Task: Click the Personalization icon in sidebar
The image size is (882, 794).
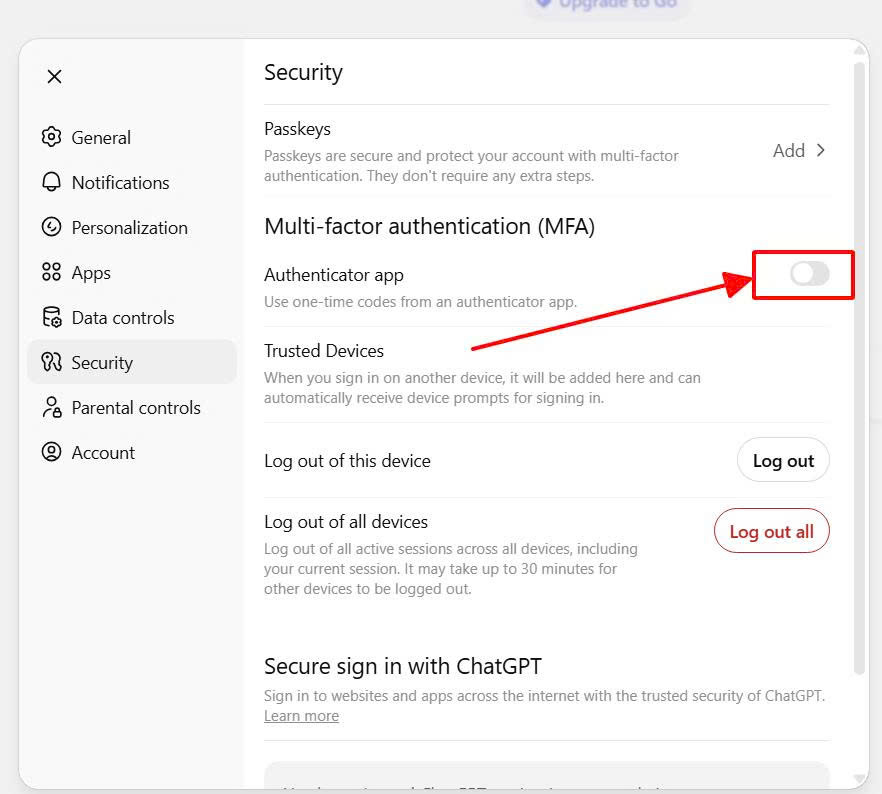Action: pos(51,227)
